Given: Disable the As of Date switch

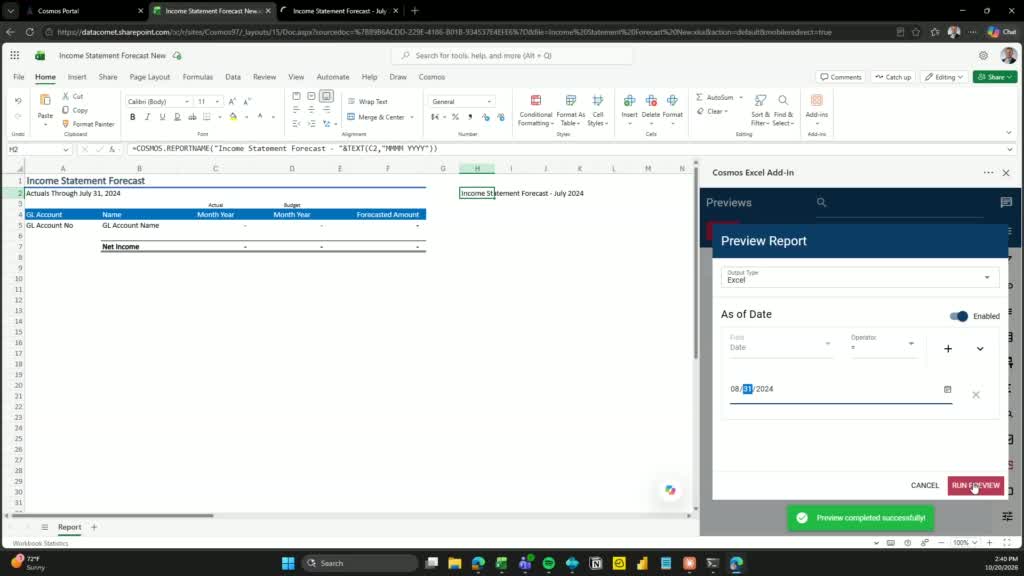Looking at the screenshot, I should (x=959, y=316).
